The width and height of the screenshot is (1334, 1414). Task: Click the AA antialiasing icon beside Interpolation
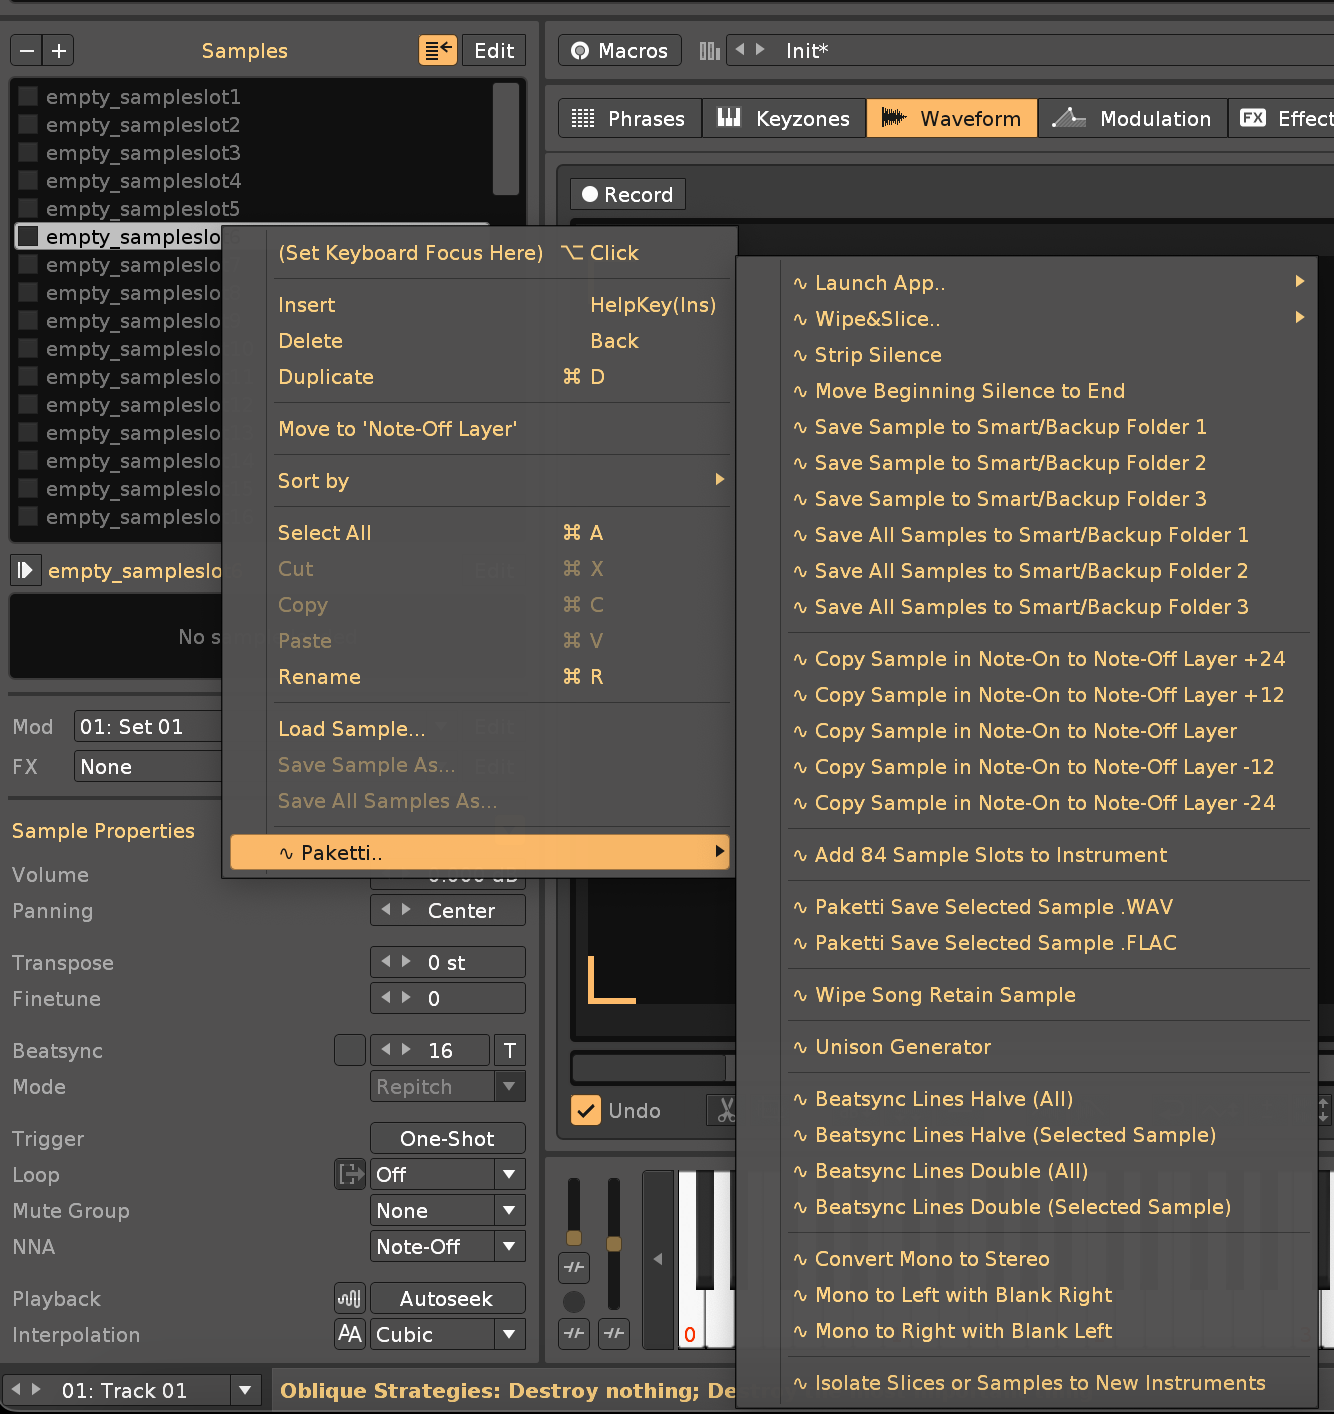click(350, 1334)
